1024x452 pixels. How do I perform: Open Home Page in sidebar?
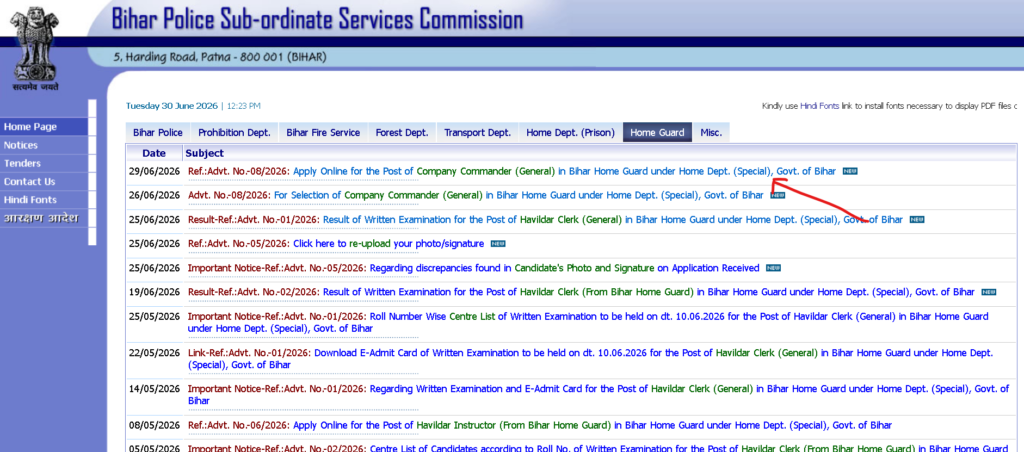click(x=44, y=127)
